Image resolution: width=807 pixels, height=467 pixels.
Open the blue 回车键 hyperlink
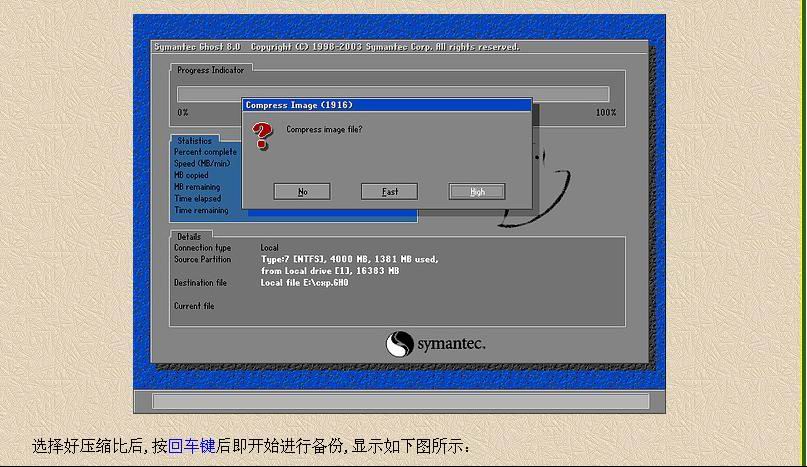[x=191, y=445]
